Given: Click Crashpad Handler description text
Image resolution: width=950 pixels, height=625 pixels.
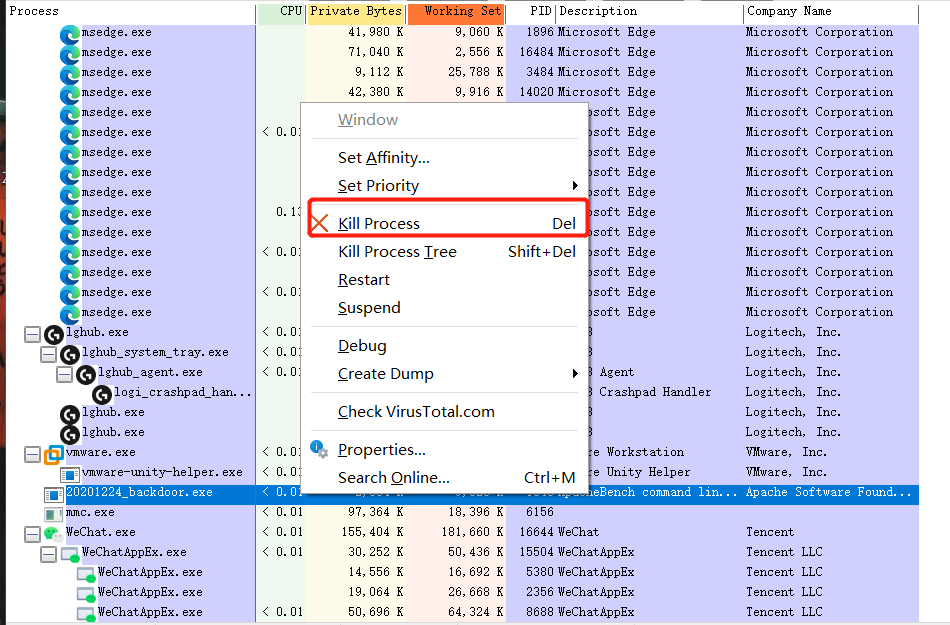Looking at the screenshot, I should tap(655, 392).
